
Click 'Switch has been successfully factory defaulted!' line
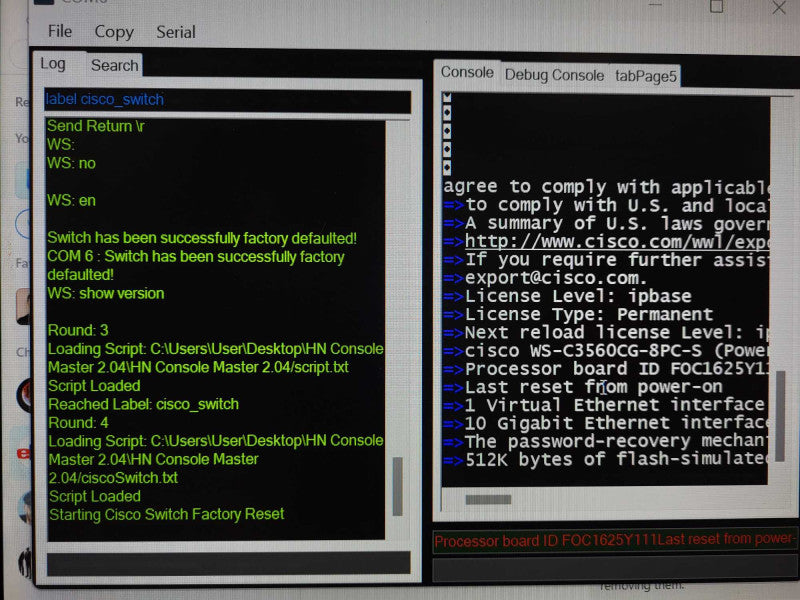202,238
